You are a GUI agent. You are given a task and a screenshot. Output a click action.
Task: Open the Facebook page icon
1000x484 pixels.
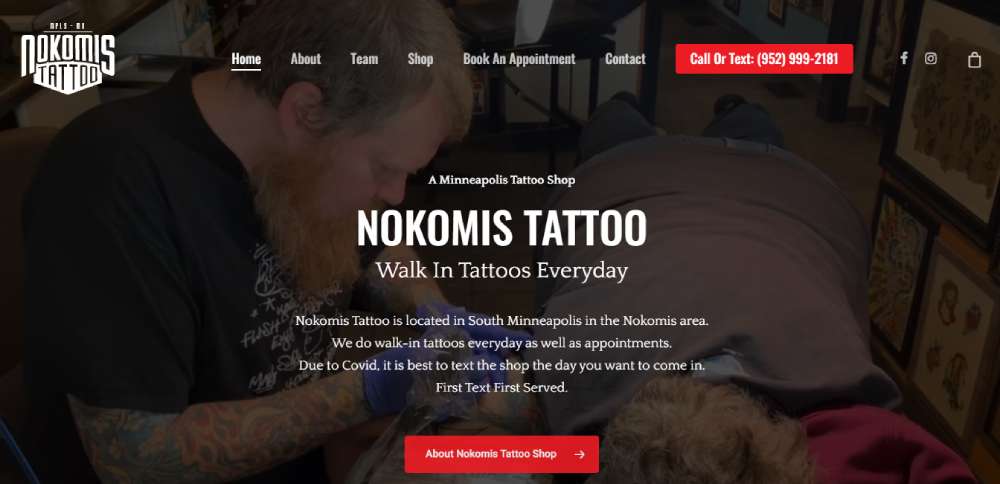click(x=904, y=58)
